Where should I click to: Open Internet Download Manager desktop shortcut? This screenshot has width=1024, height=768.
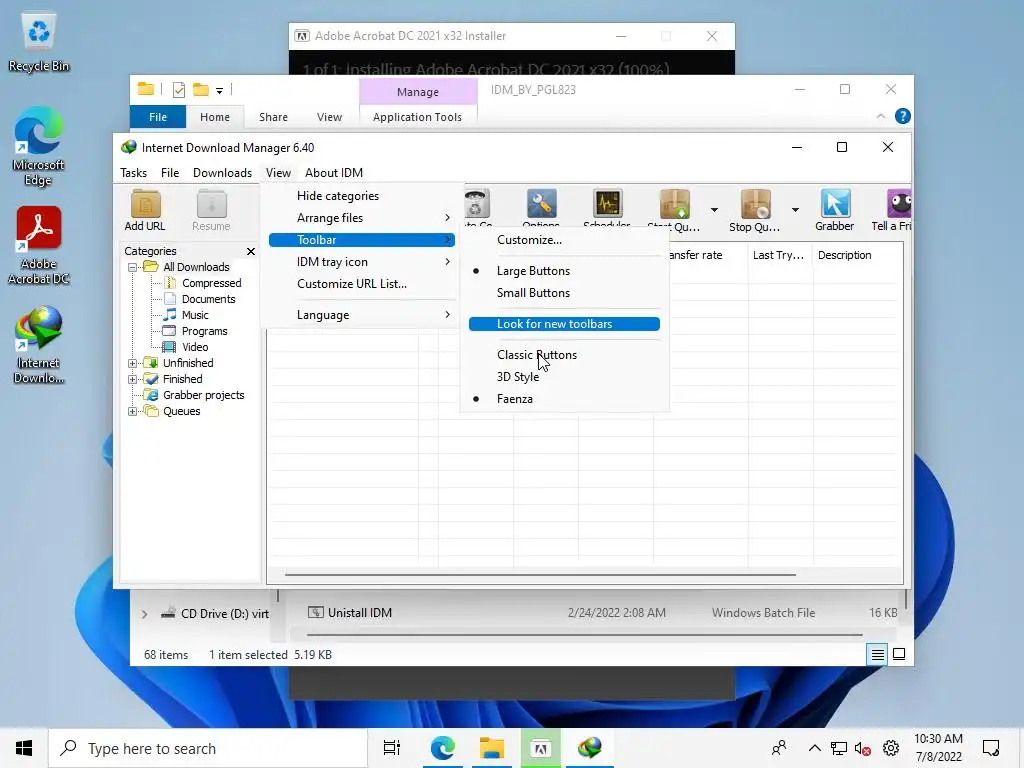[39, 345]
